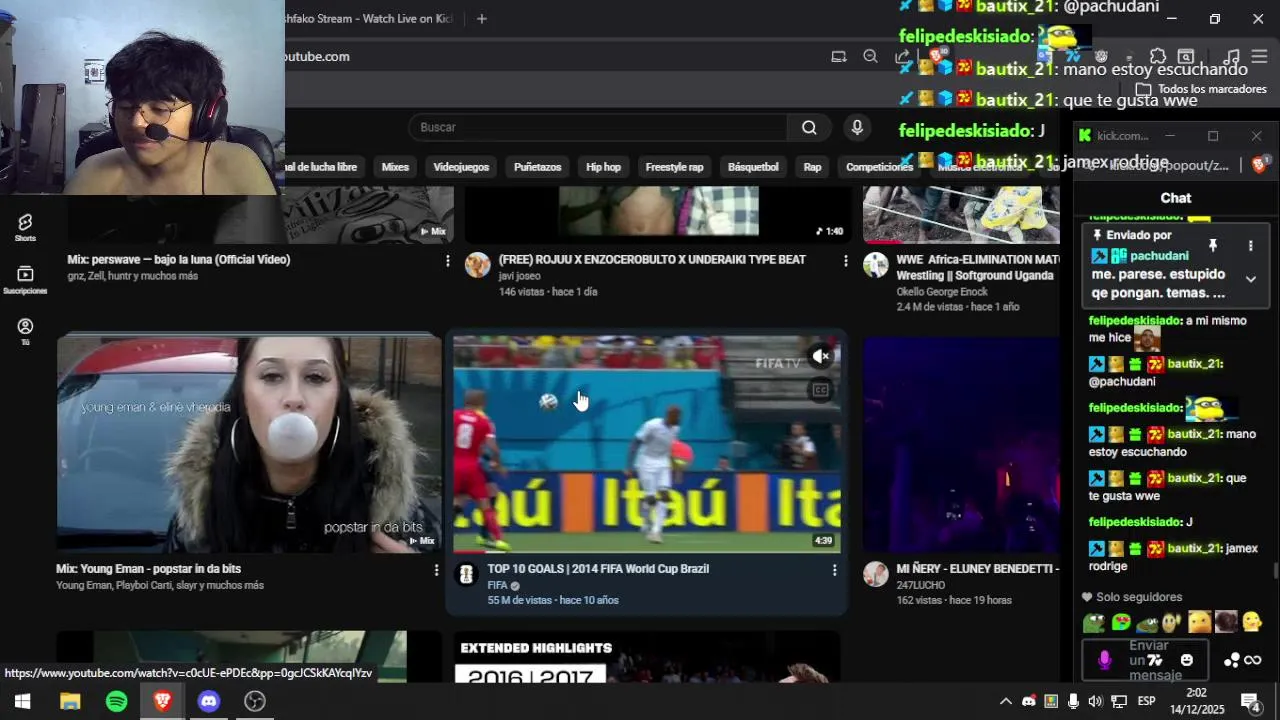Open Suscripciones in the YouTube sidebar
The width and height of the screenshot is (1280, 720).
[25, 280]
